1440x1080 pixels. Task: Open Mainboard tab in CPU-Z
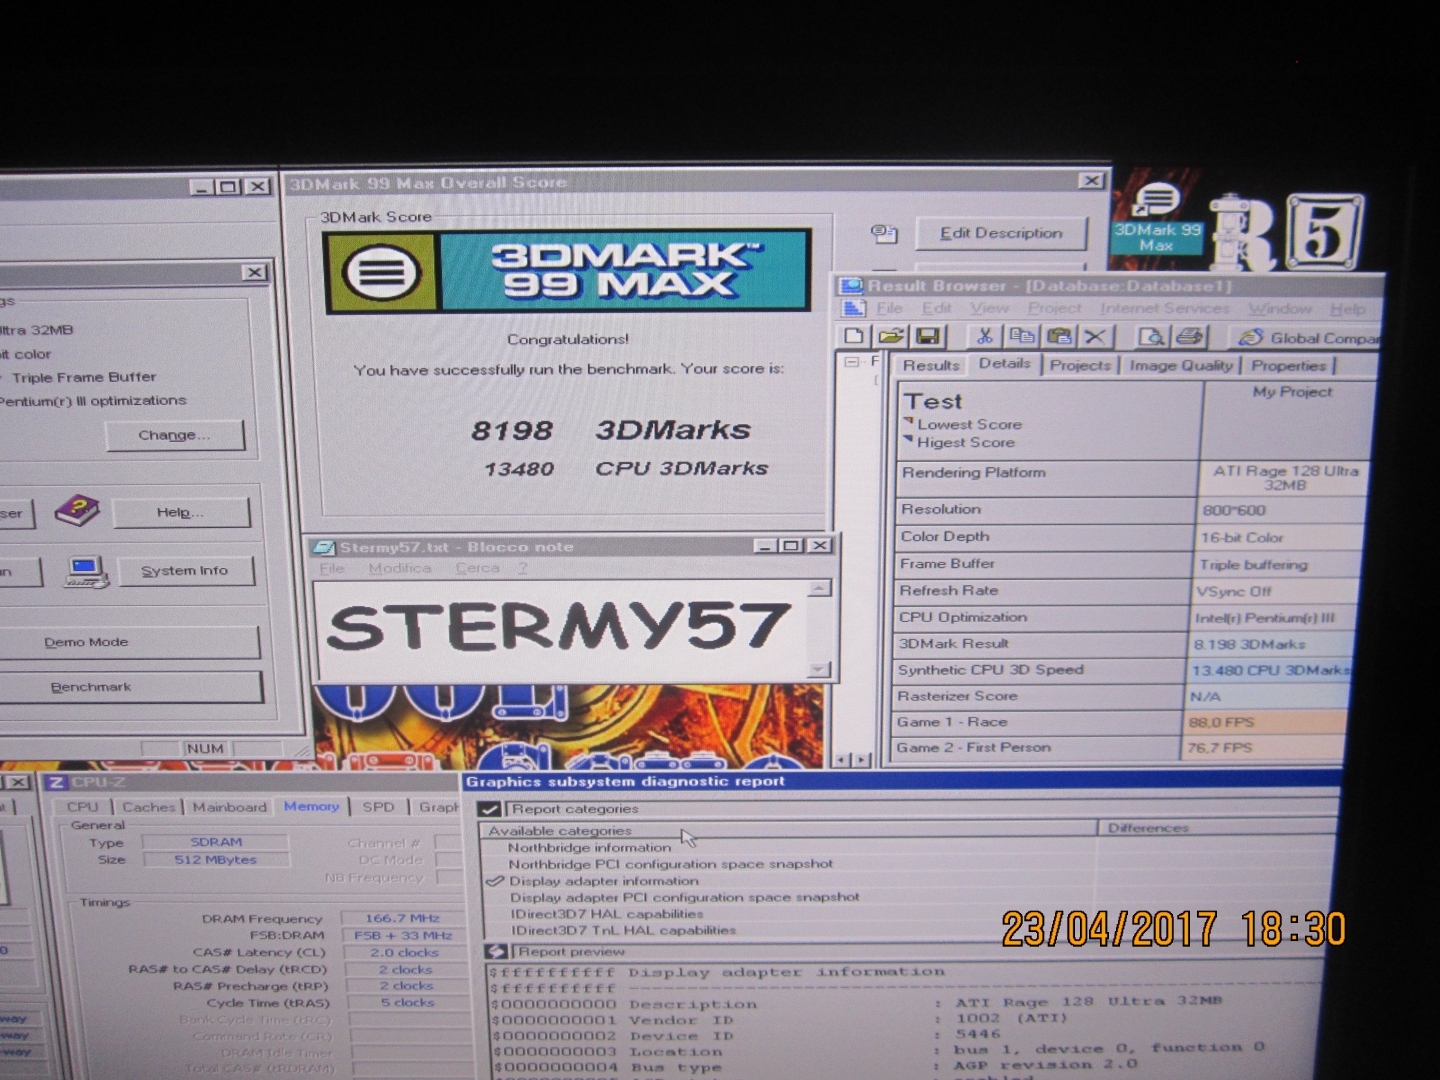click(229, 807)
